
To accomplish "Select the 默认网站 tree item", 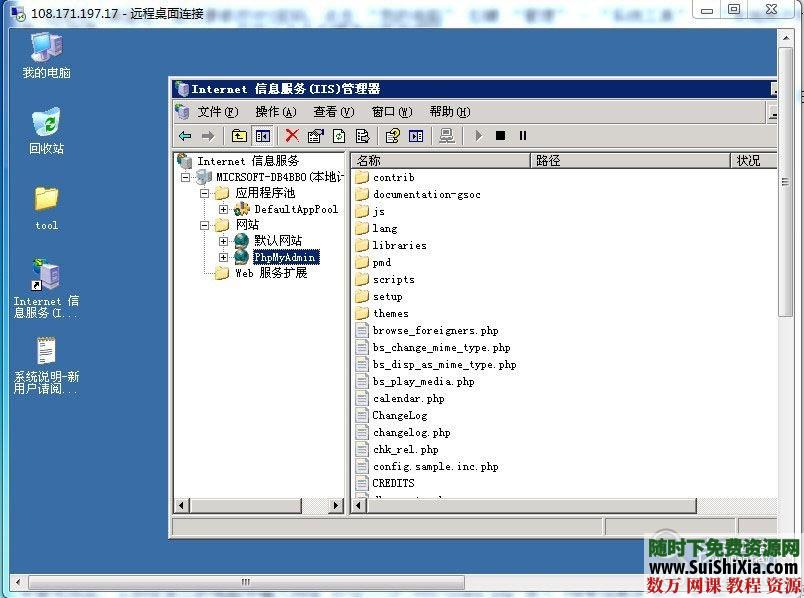I will [280, 241].
